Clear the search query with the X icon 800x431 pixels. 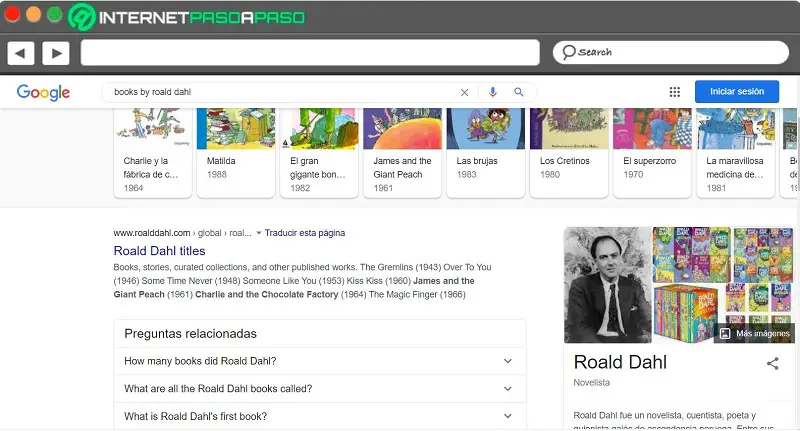[464, 92]
